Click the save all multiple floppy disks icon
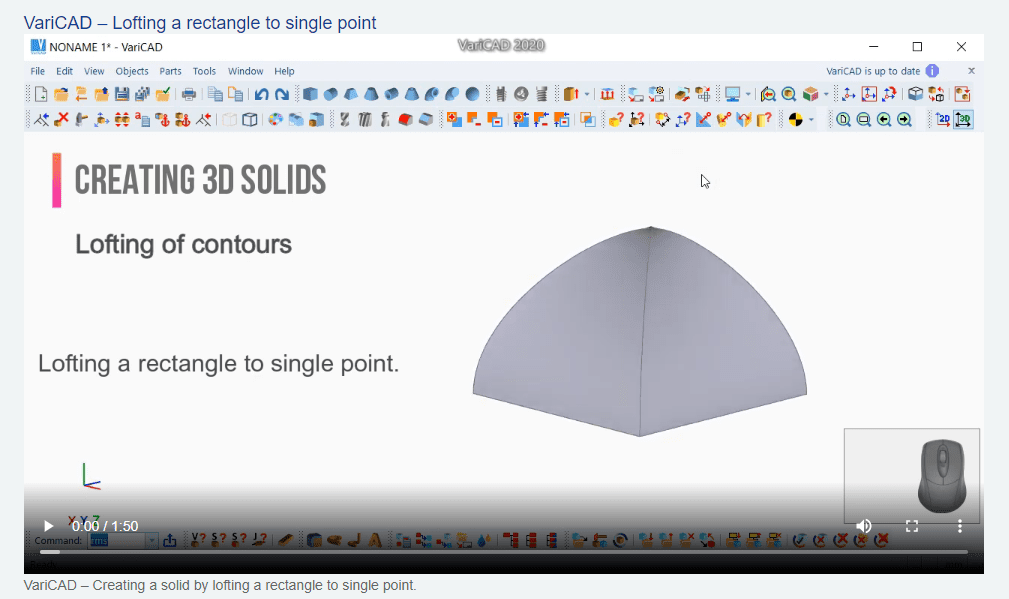The image size is (1009, 599). pos(142,95)
